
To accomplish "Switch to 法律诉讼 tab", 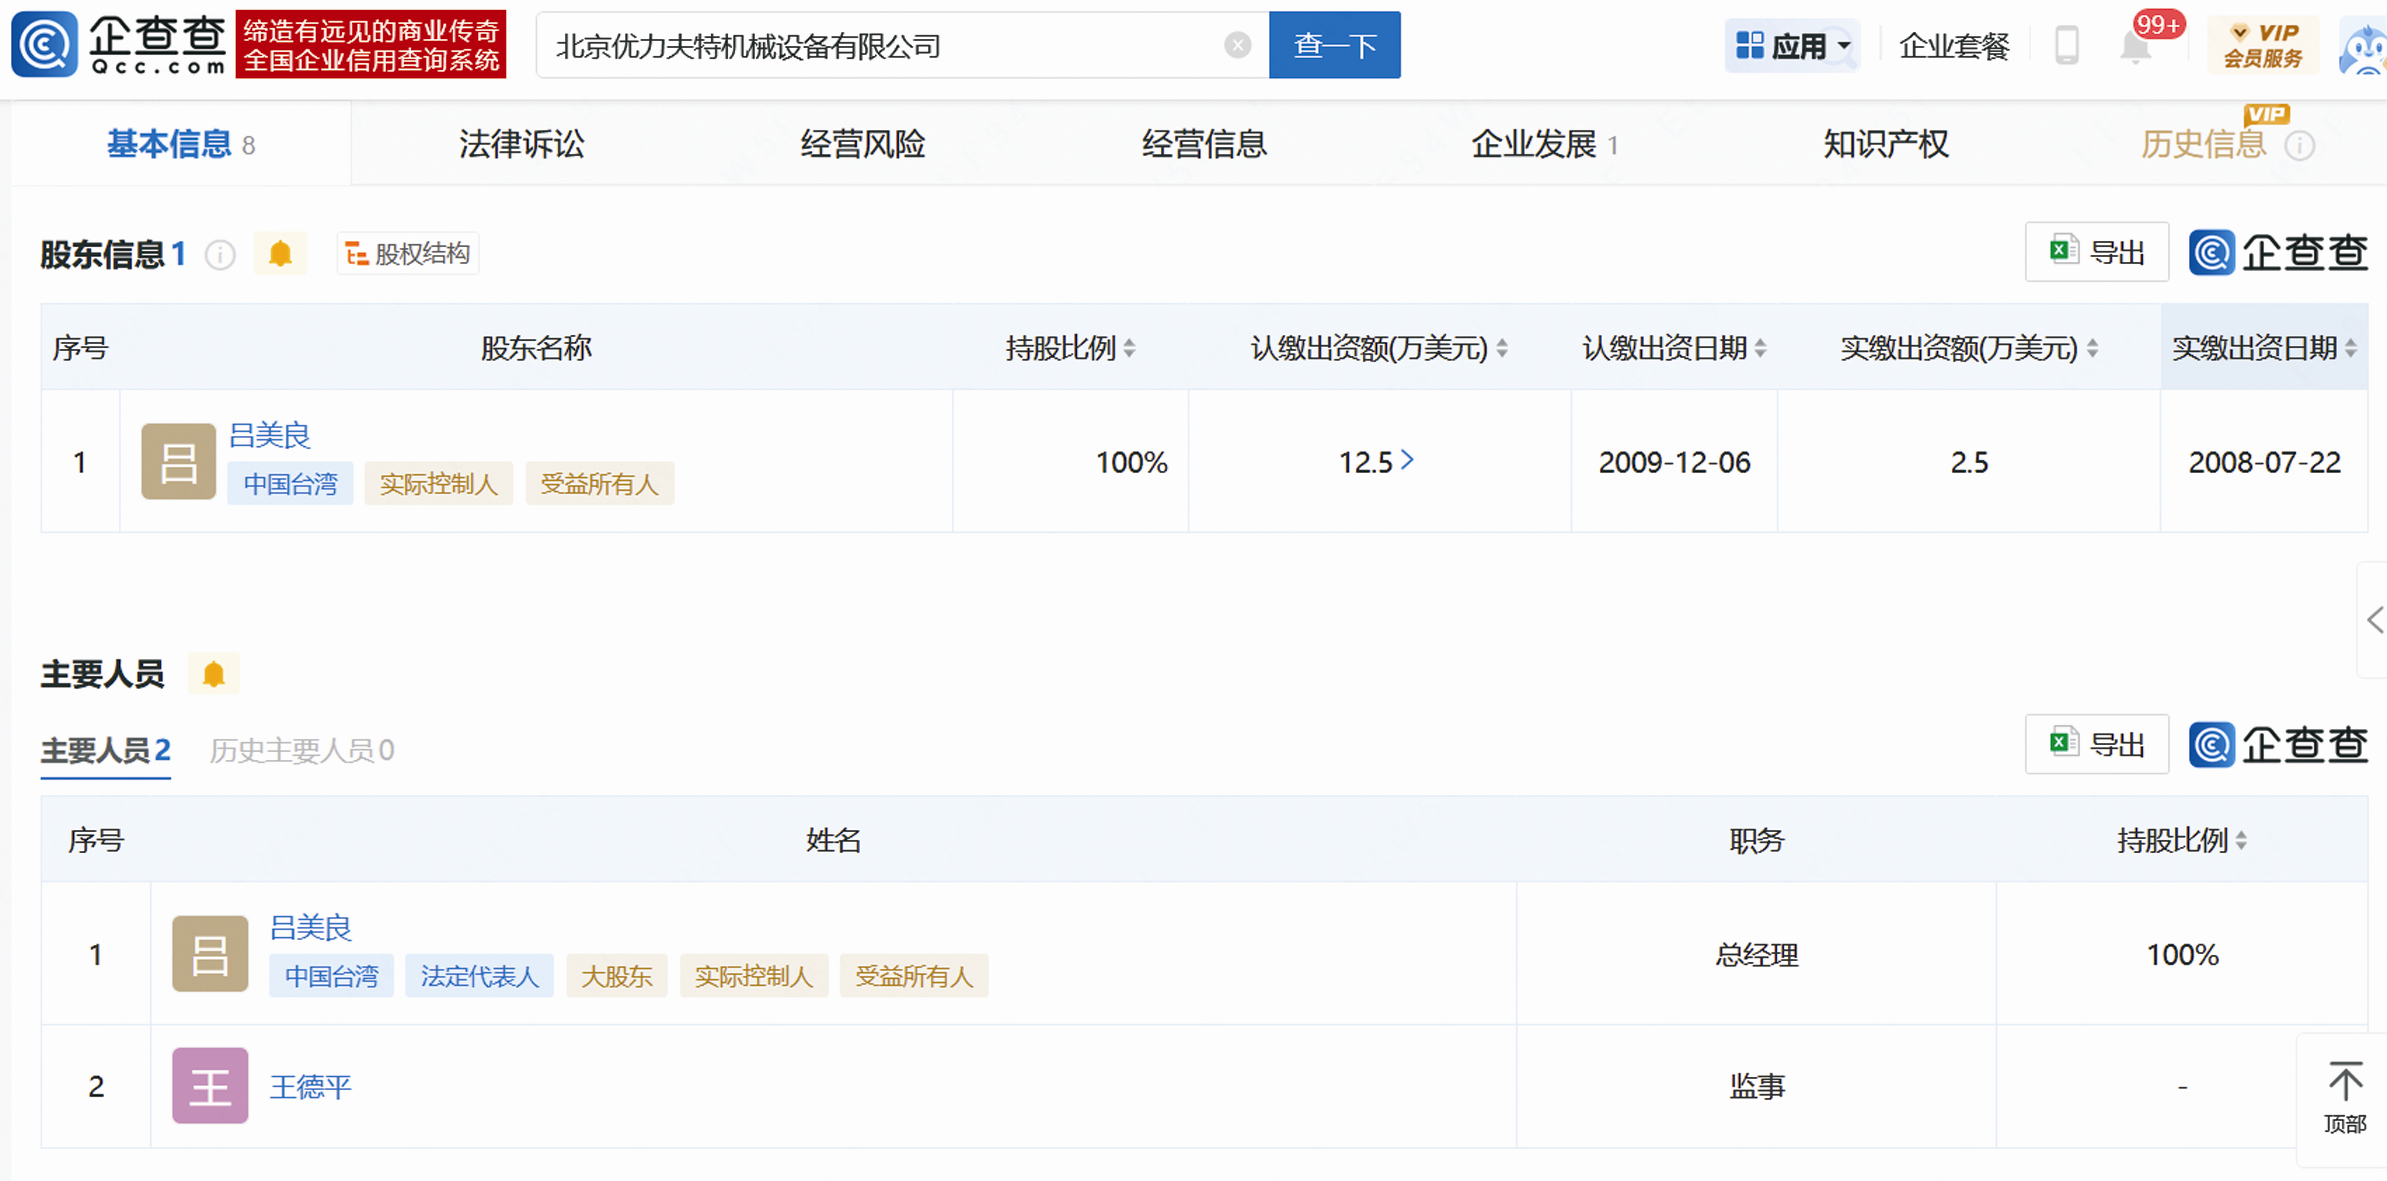I will pyautogui.click(x=521, y=144).
